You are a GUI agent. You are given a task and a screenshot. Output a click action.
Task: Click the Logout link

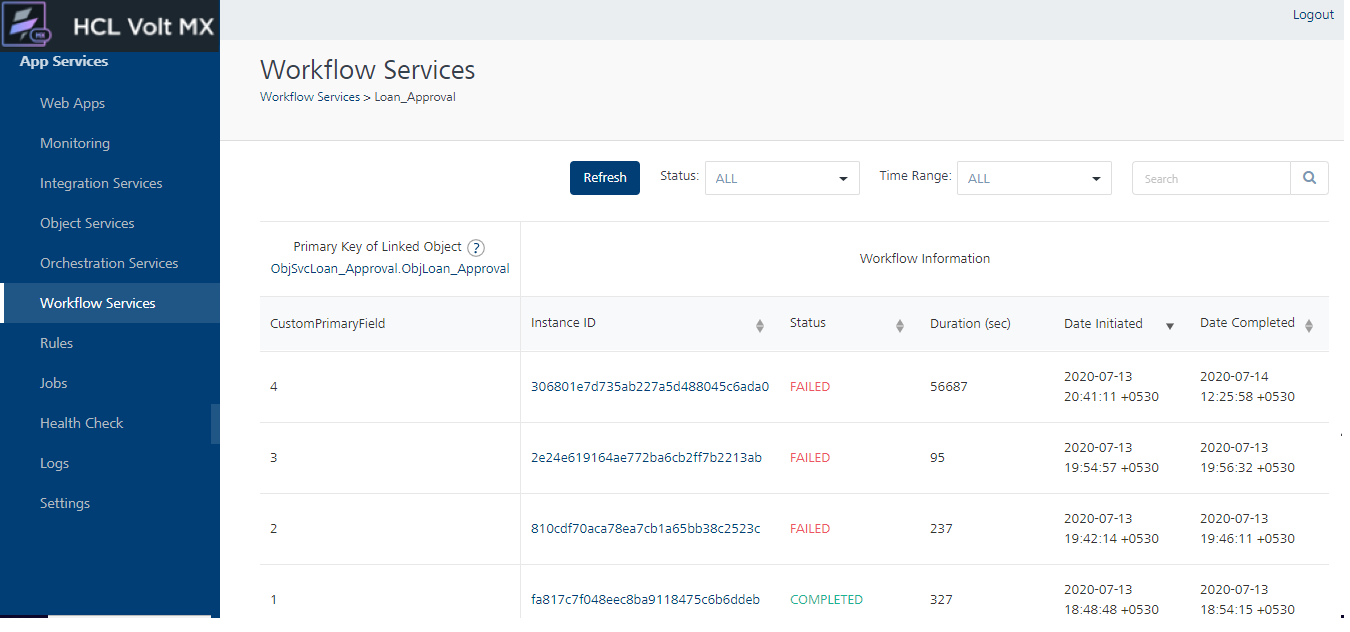pos(1313,15)
